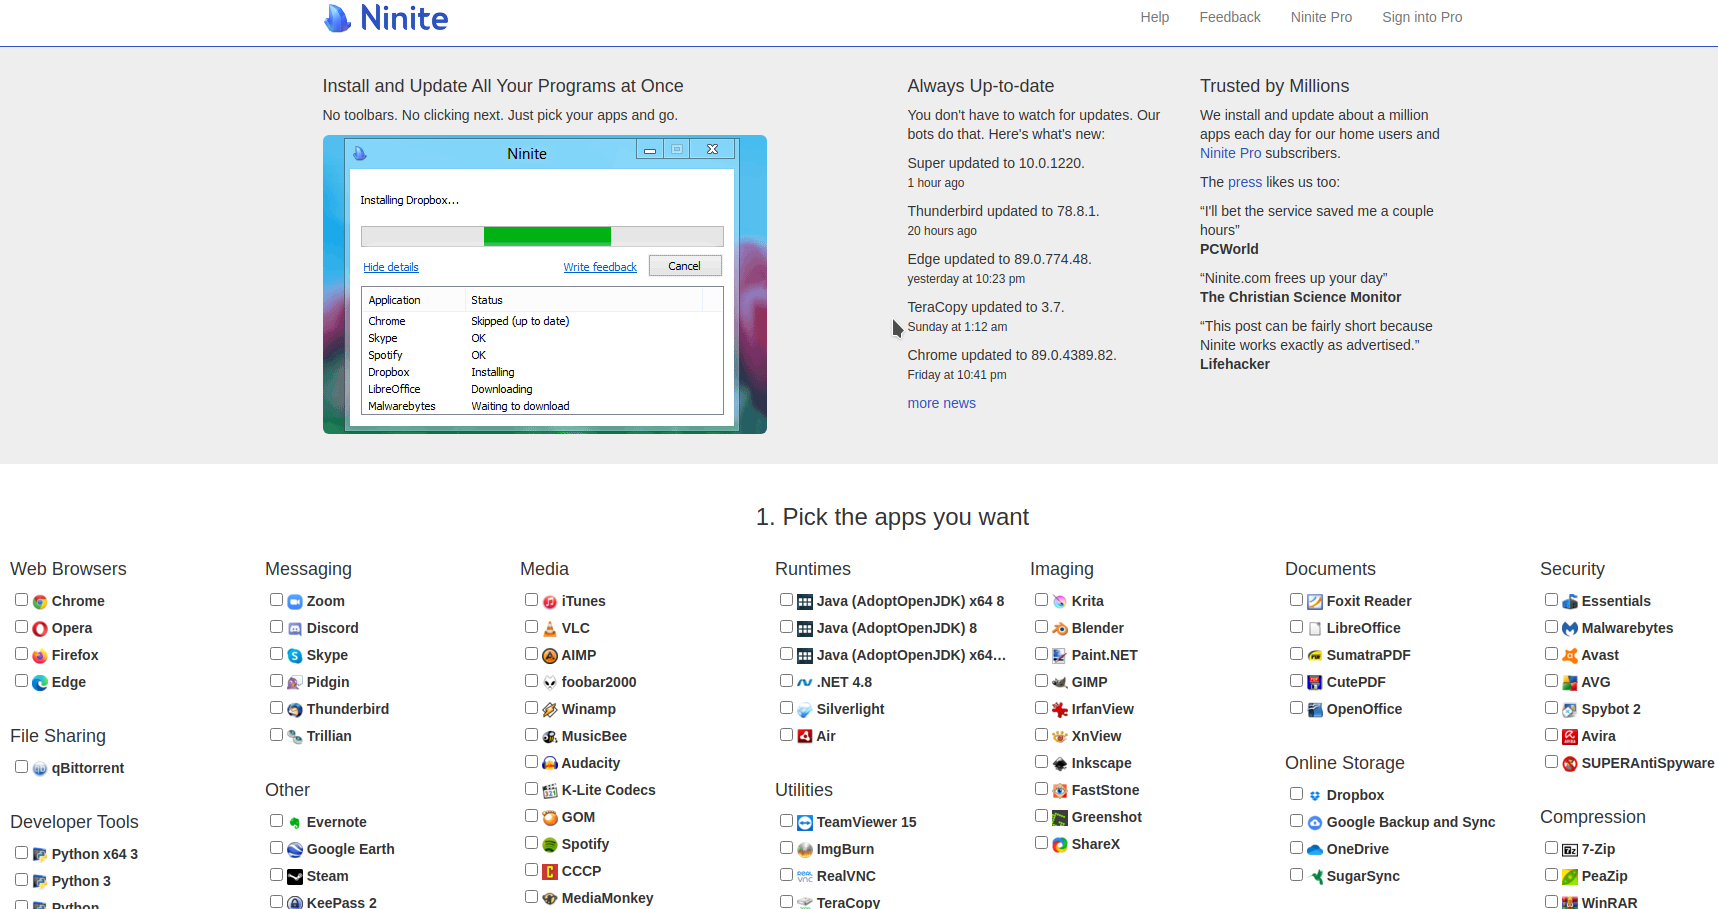Click the Chrome app icon
The height and width of the screenshot is (909, 1718).
pos(40,602)
